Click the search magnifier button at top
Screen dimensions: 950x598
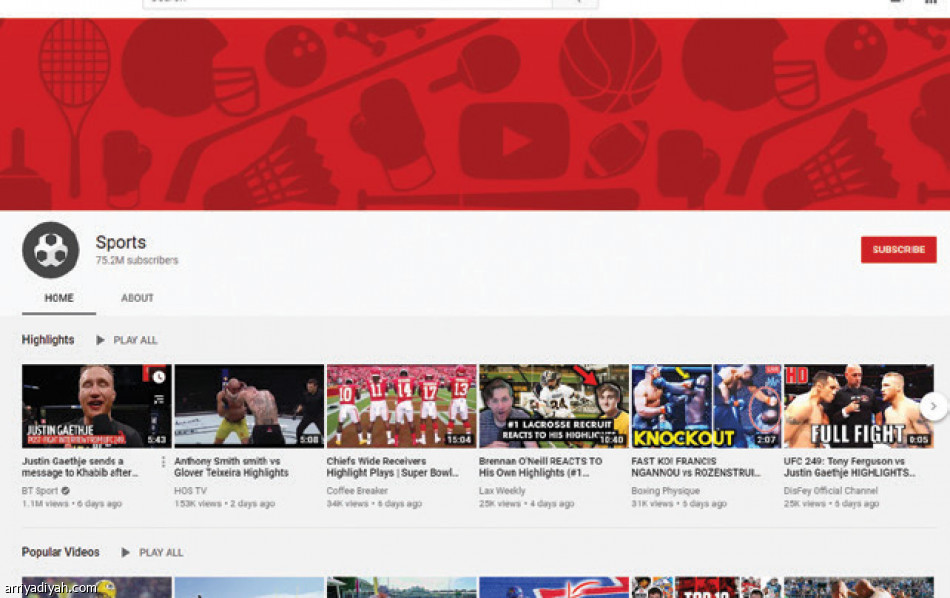pos(576,3)
